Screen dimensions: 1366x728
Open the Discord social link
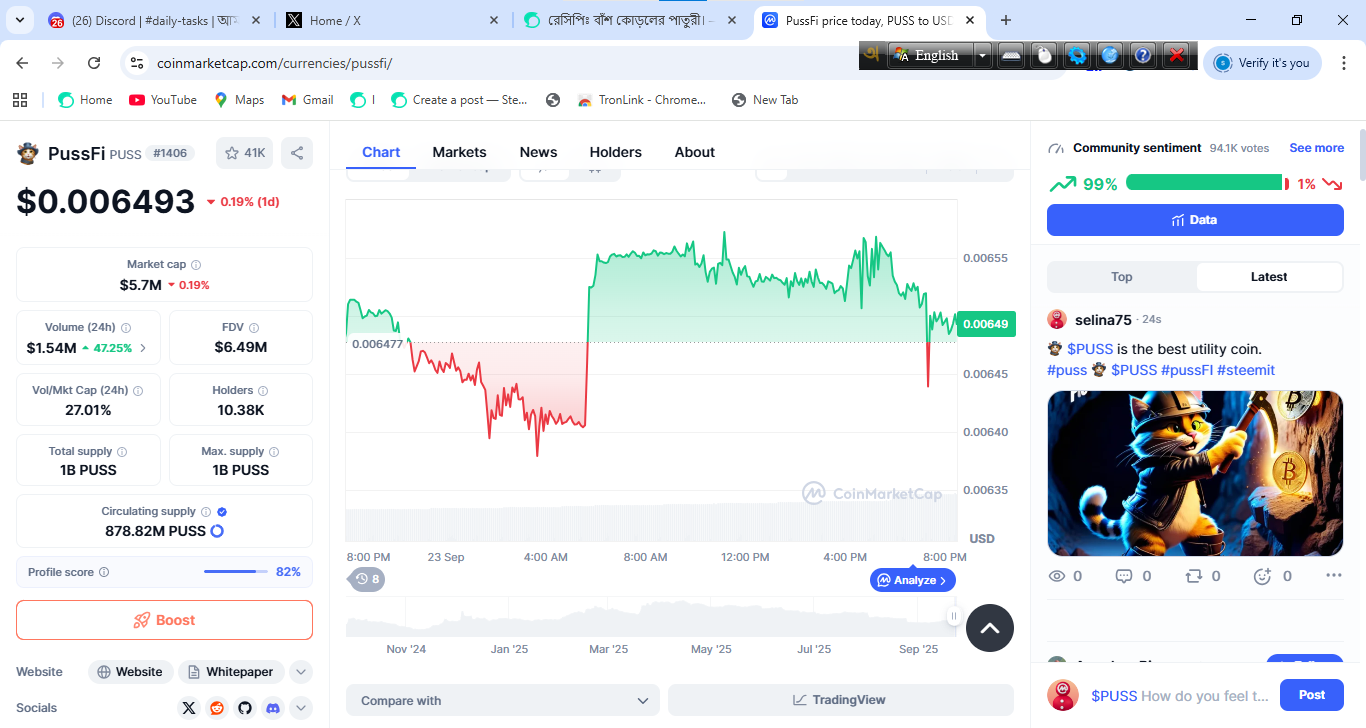coord(273,708)
